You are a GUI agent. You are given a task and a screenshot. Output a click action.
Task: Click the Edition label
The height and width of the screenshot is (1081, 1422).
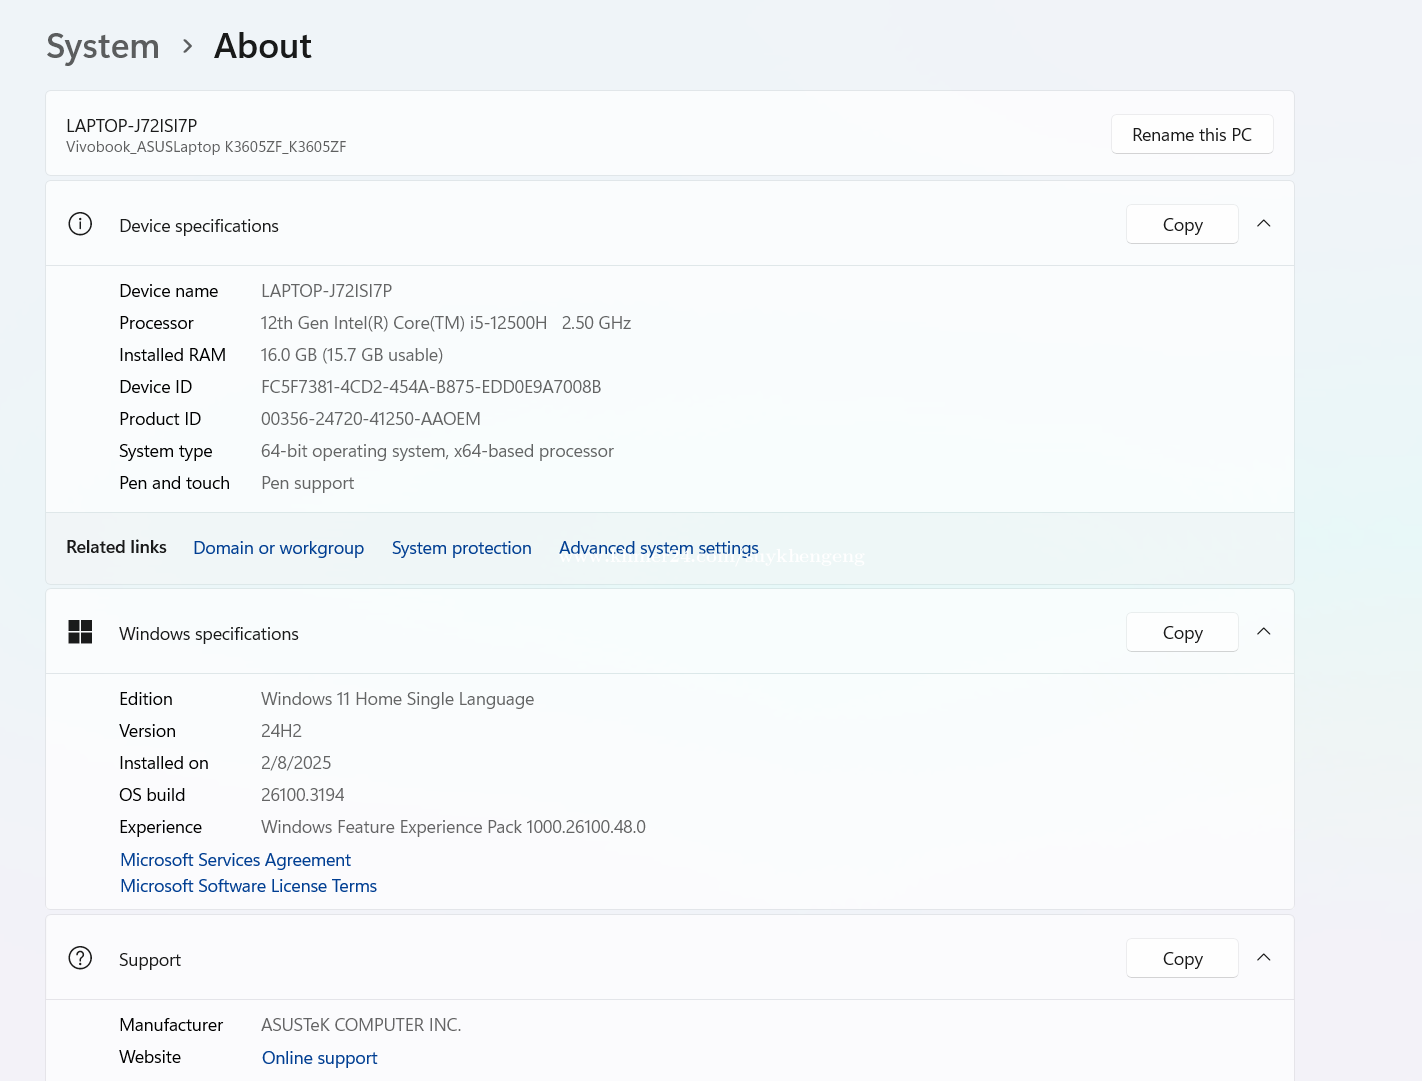[x=146, y=699]
